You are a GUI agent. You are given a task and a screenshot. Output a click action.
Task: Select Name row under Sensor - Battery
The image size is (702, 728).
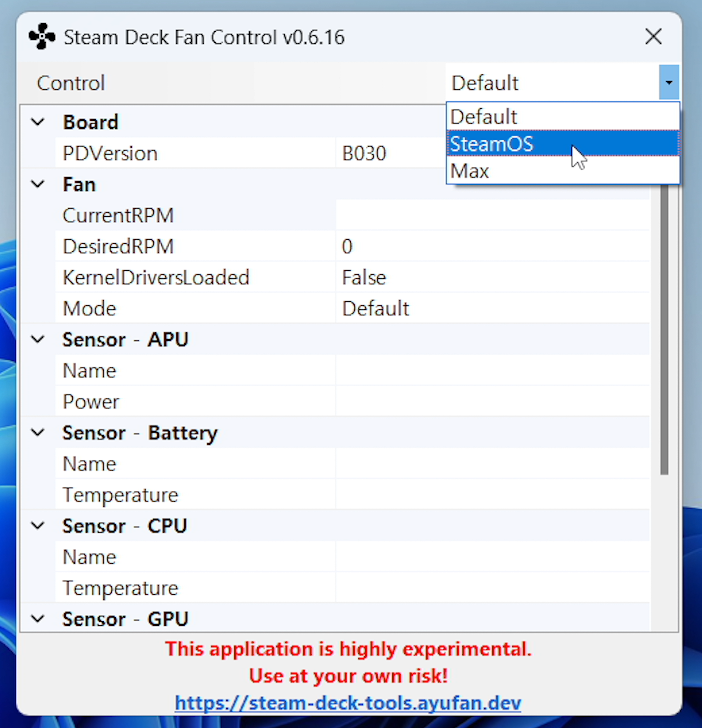(x=352, y=464)
